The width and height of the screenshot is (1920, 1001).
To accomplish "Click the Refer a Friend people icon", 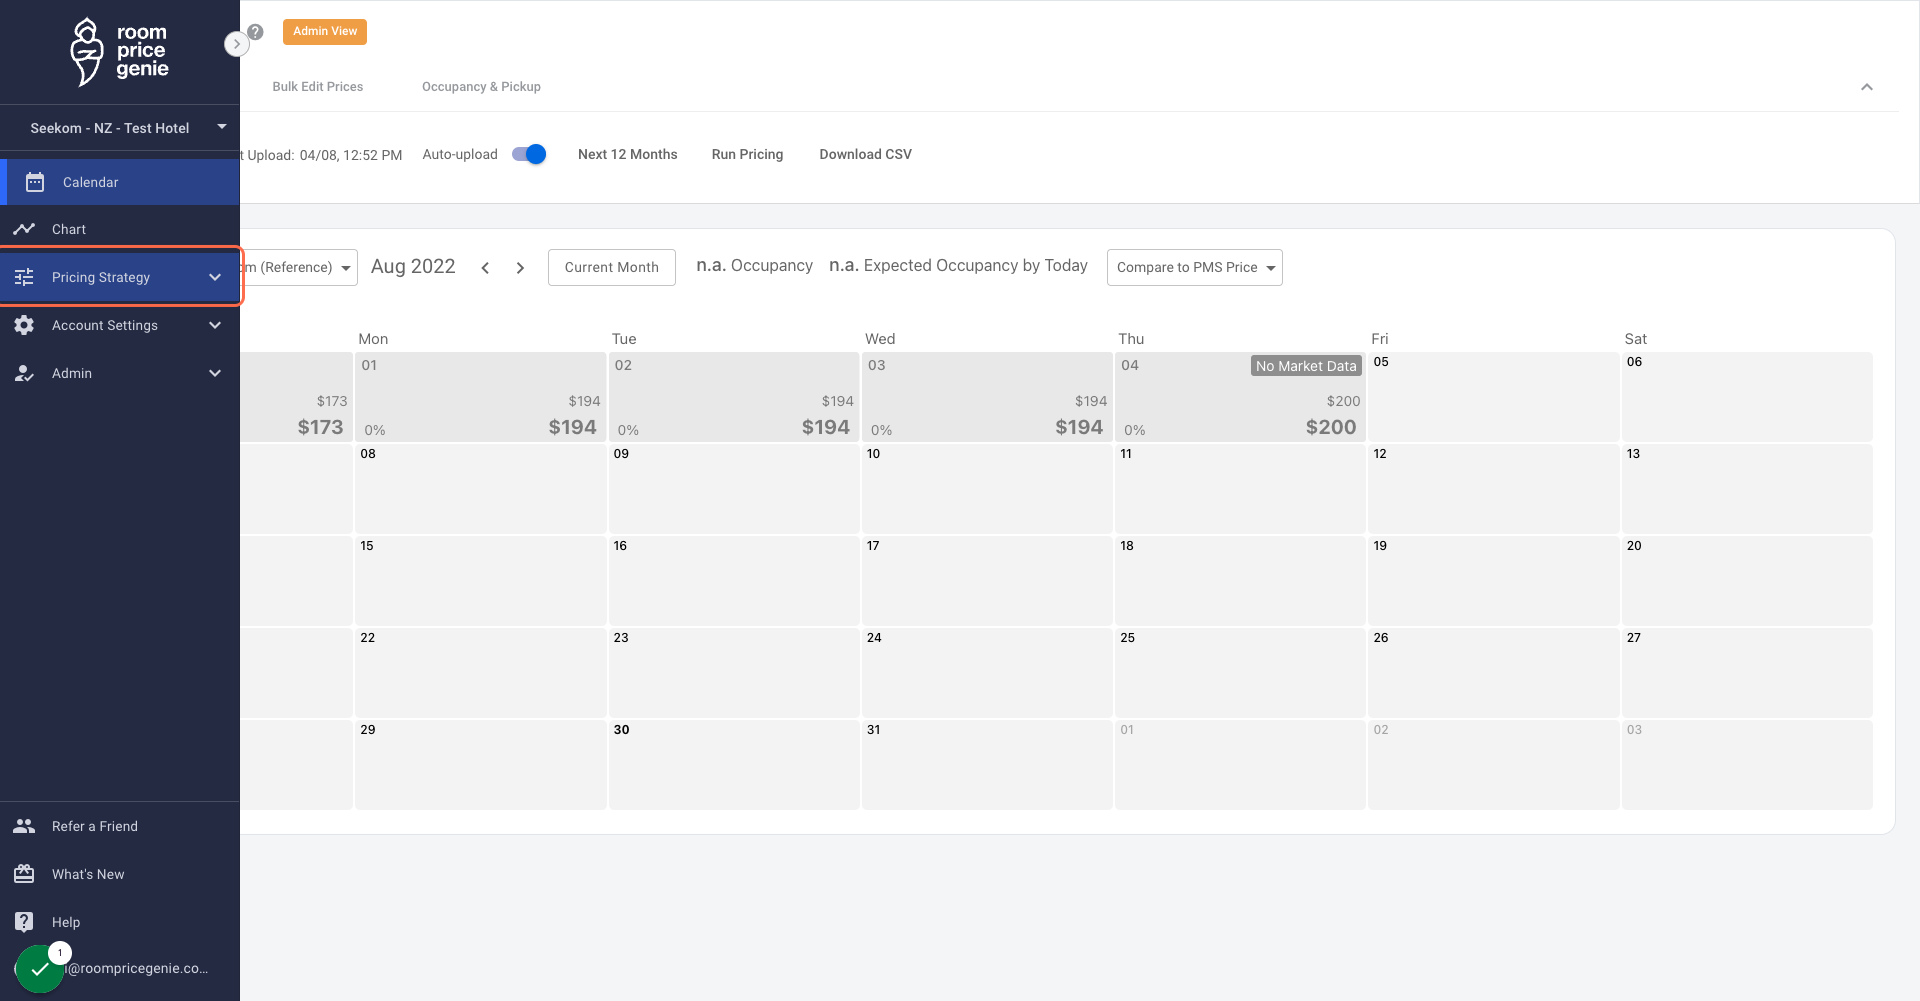I will point(24,826).
